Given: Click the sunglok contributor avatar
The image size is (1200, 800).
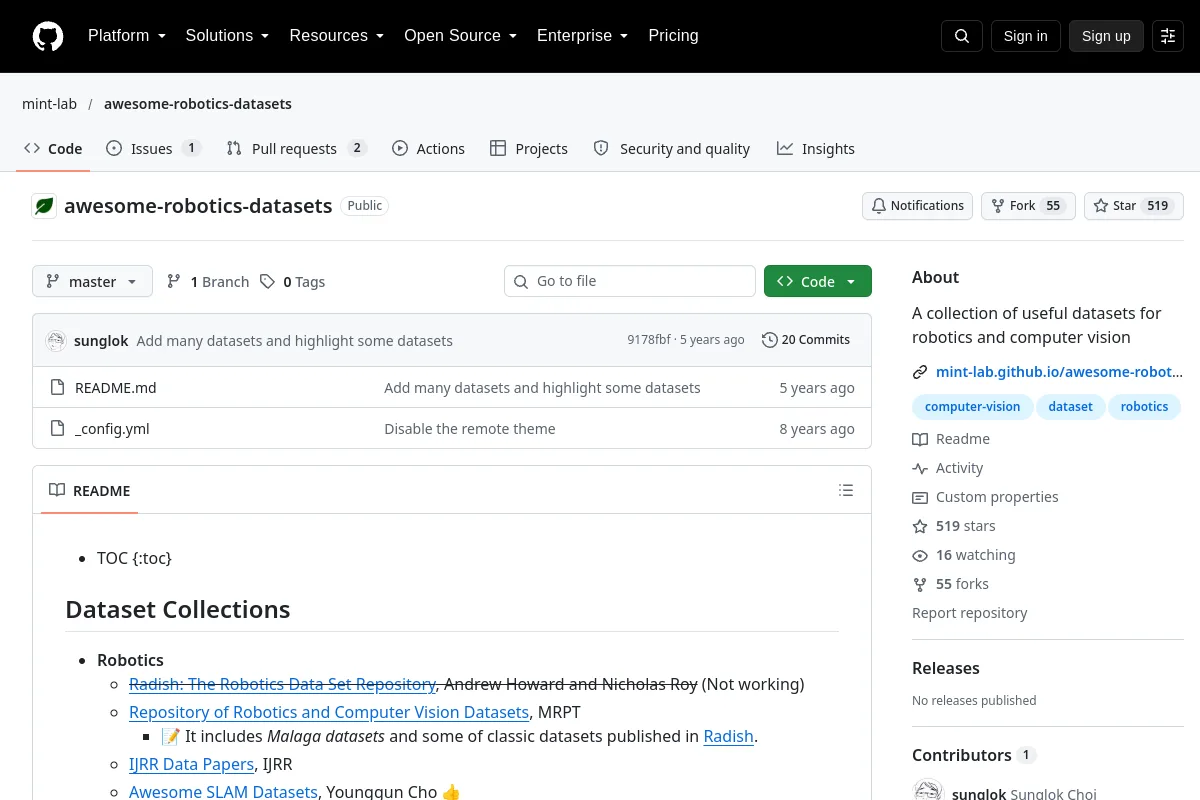Looking at the screenshot, I should pyautogui.click(x=928, y=792).
